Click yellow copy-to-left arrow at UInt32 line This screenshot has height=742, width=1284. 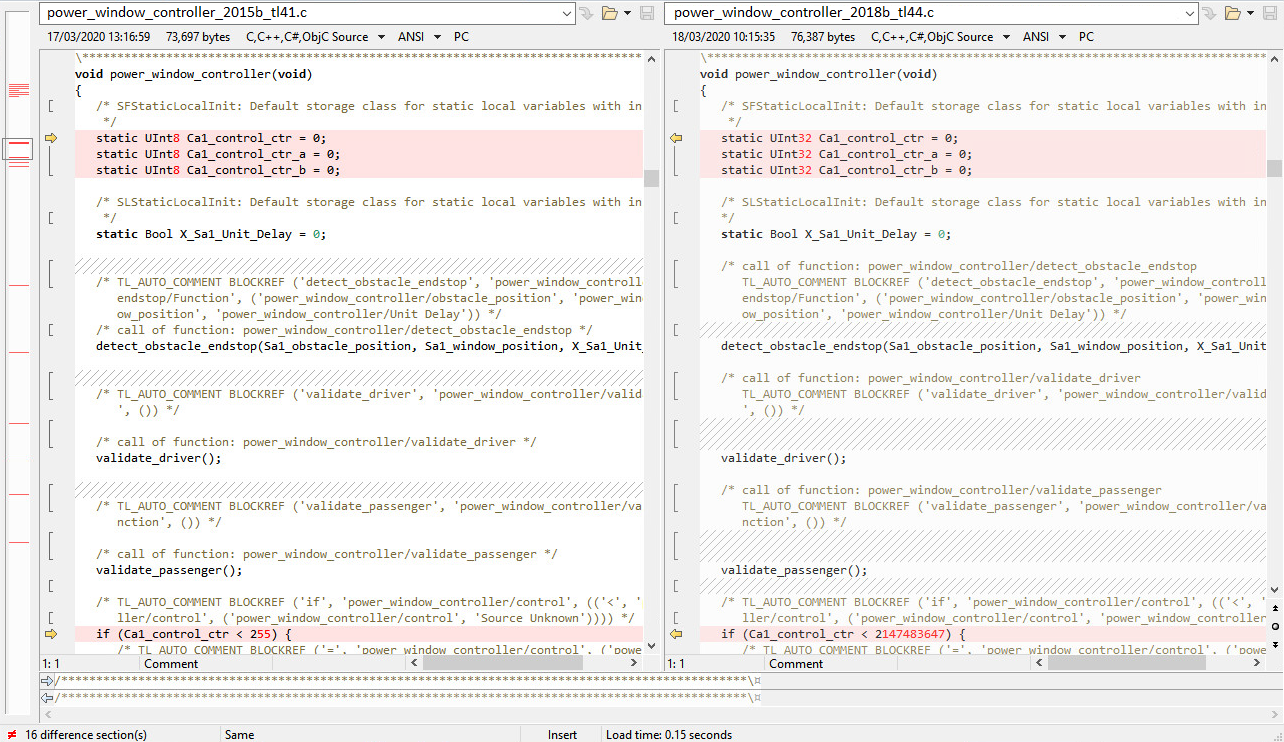point(676,138)
